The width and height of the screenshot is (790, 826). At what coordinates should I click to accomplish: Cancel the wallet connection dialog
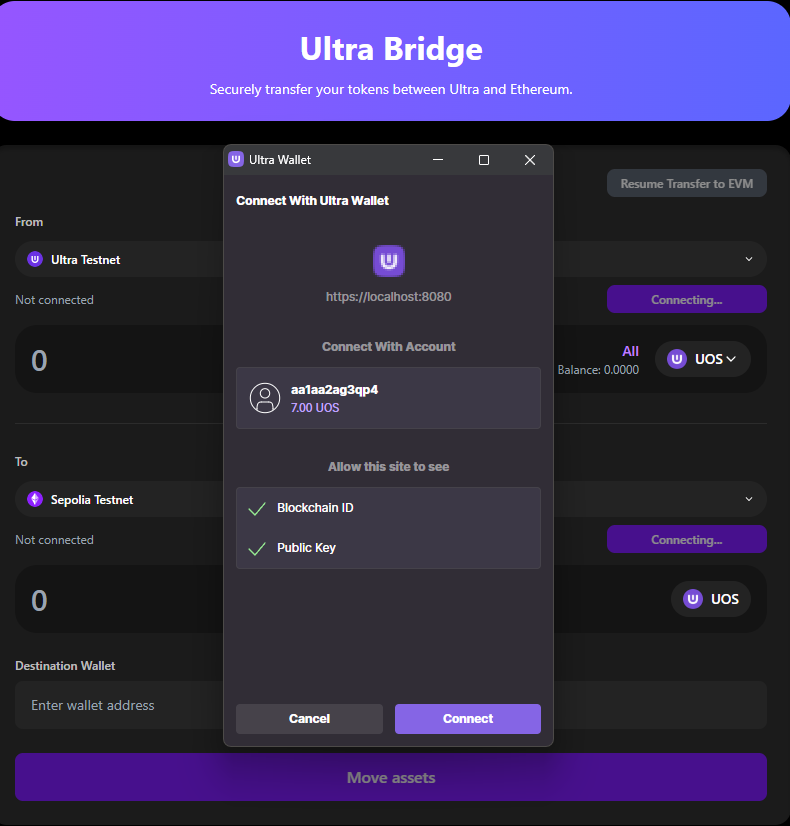tap(309, 718)
